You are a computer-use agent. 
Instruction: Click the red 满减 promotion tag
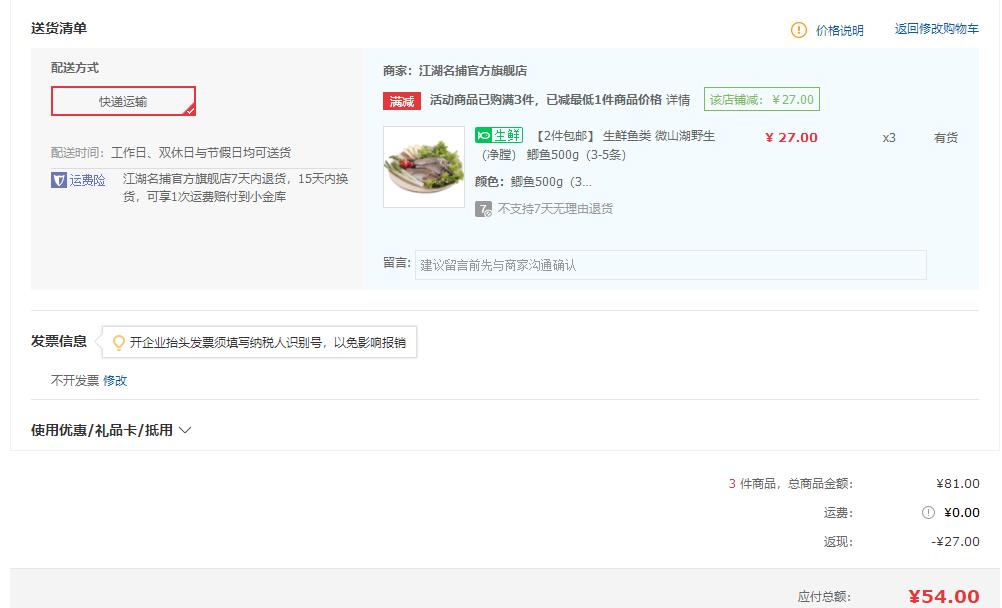coord(401,101)
